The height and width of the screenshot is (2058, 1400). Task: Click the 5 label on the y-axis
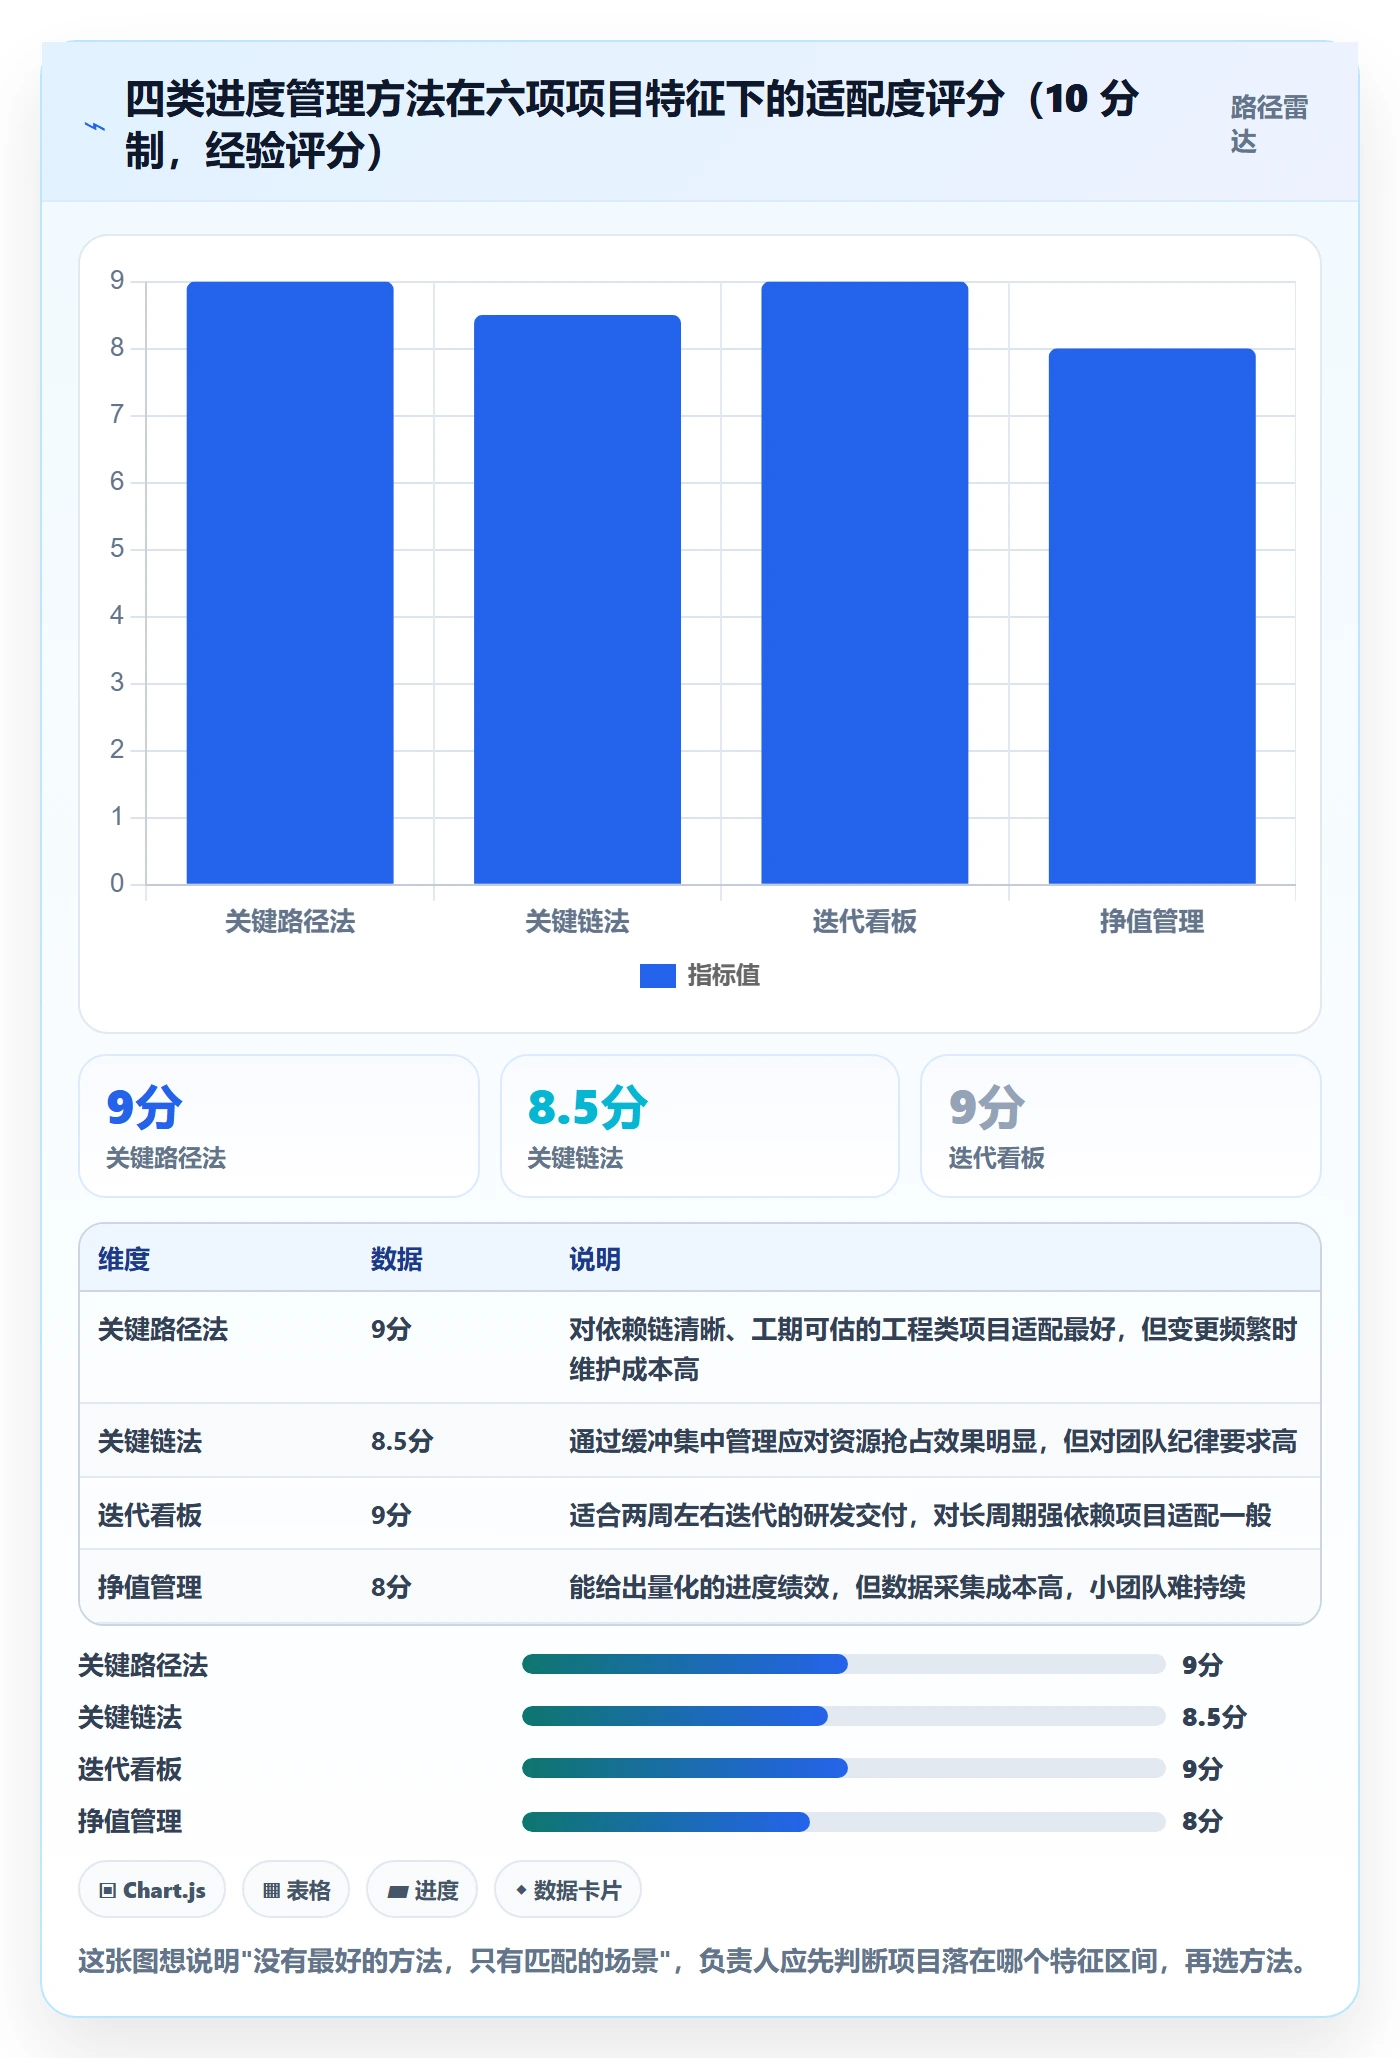pos(117,548)
